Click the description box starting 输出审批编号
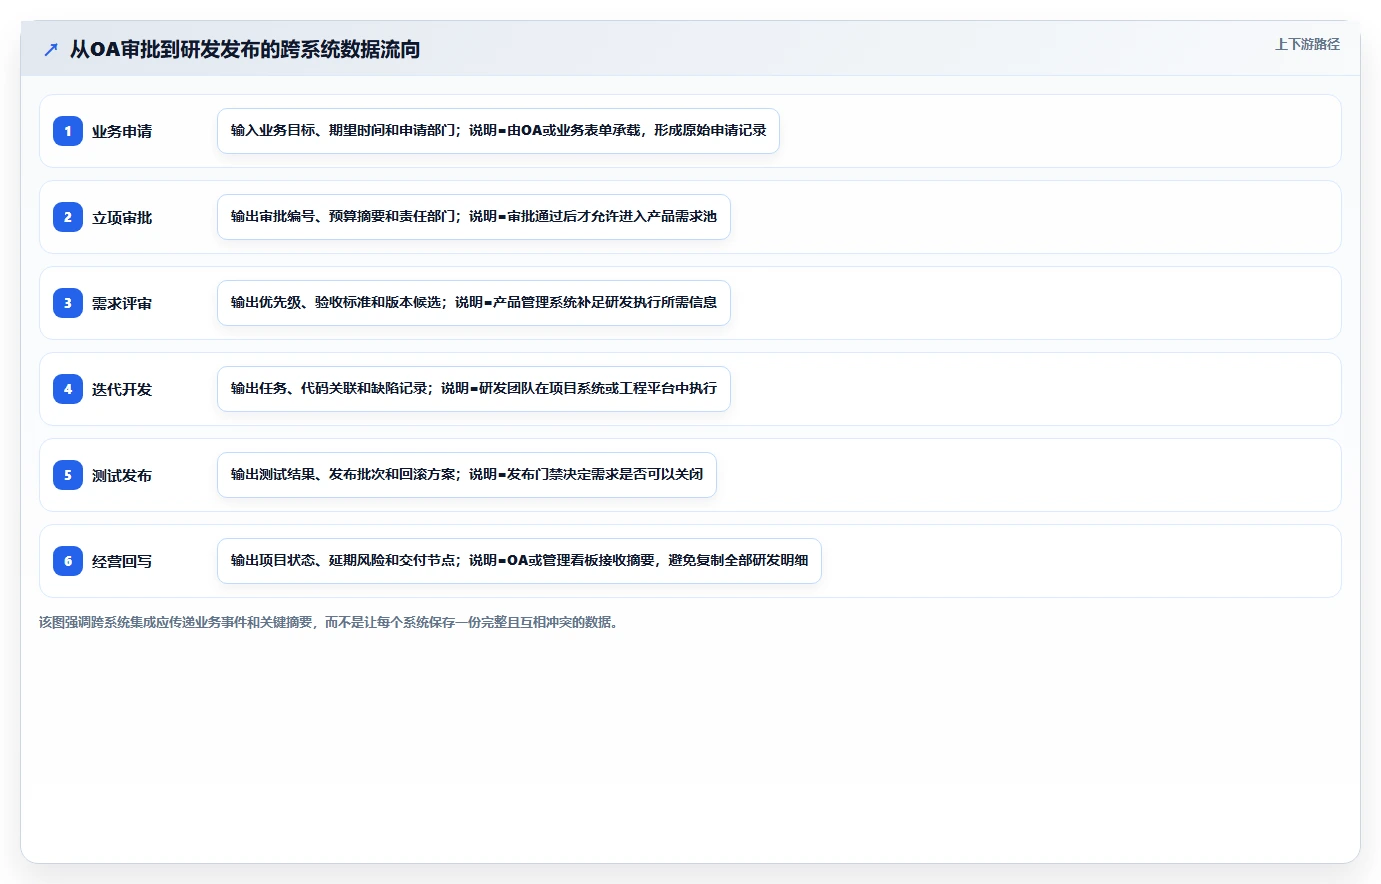Screen dimensions: 1381x884 [x=474, y=217]
